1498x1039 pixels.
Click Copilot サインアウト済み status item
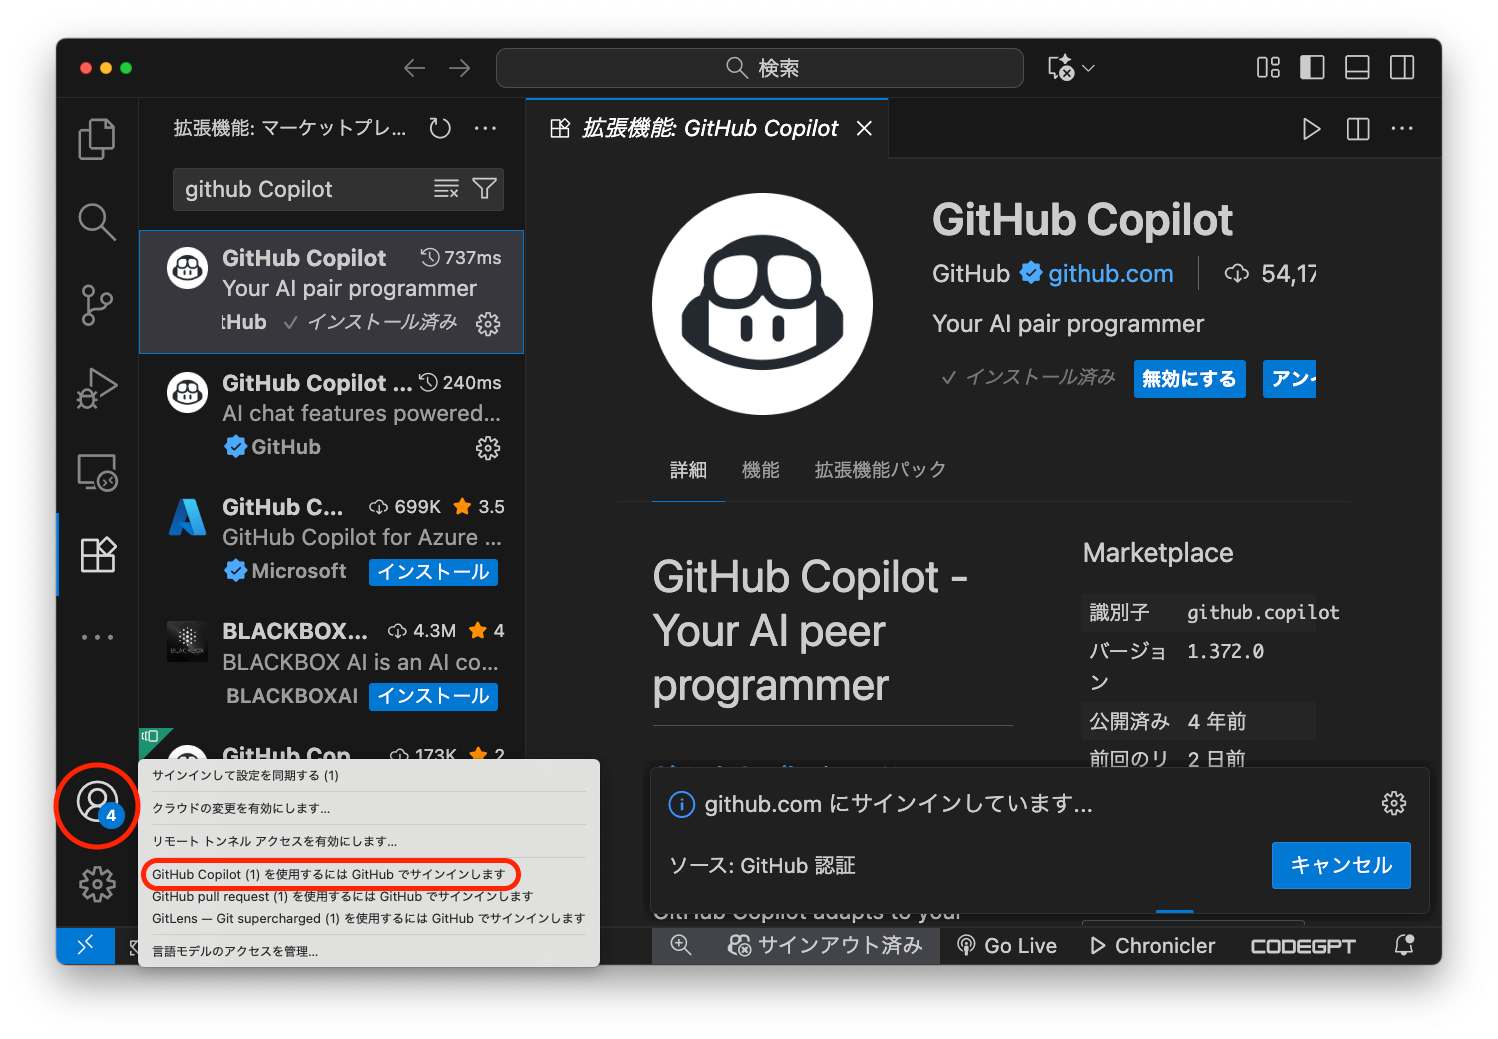825,945
